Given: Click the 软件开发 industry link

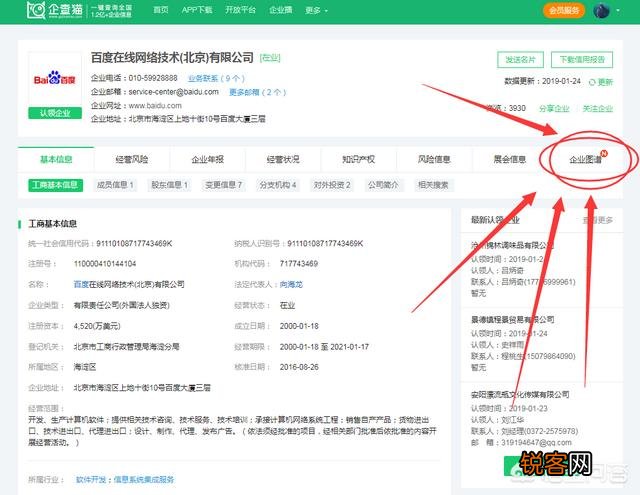Looking at the screenshot, I should (91, 479).
